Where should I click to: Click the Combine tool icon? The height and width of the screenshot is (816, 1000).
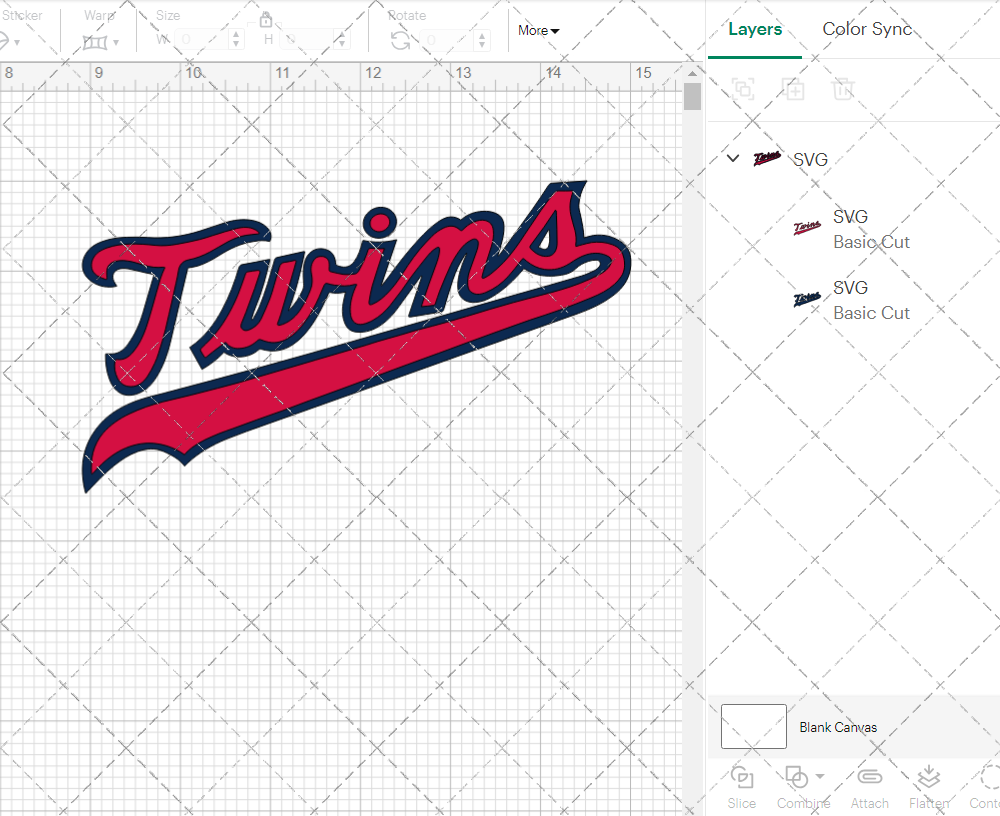[x=796, y=778]
